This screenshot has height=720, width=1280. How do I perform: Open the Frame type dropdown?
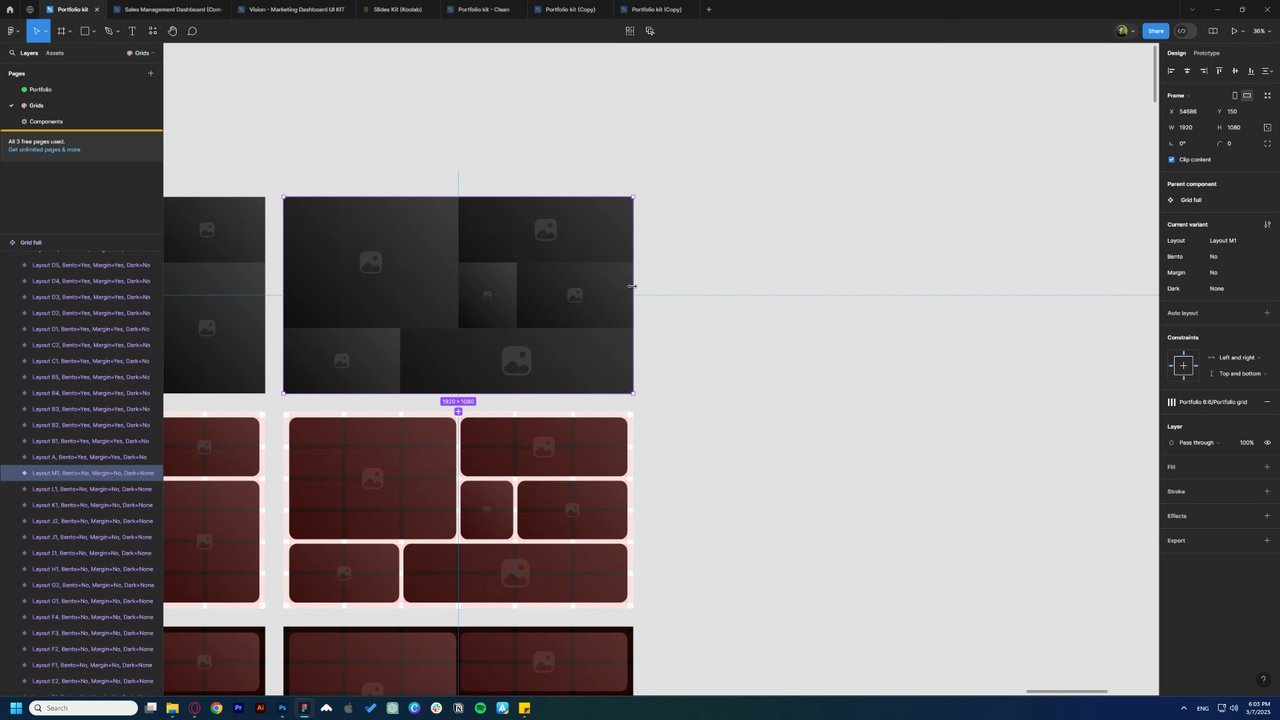(x=1178, y=95)
